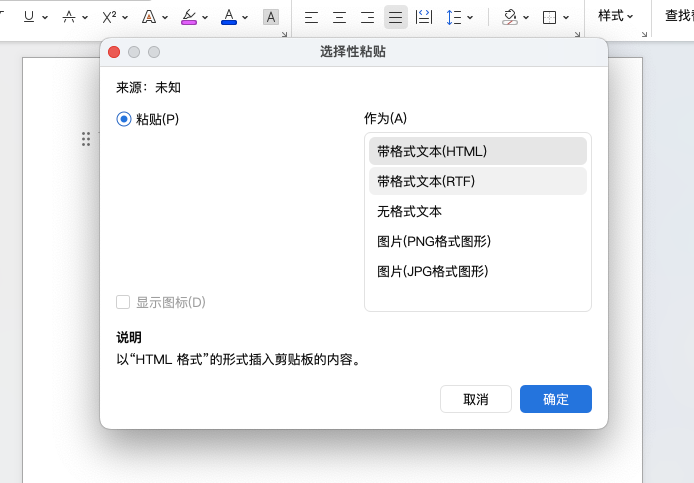Select 图片(PNG格式图形) format option

[x=478, y=241]
